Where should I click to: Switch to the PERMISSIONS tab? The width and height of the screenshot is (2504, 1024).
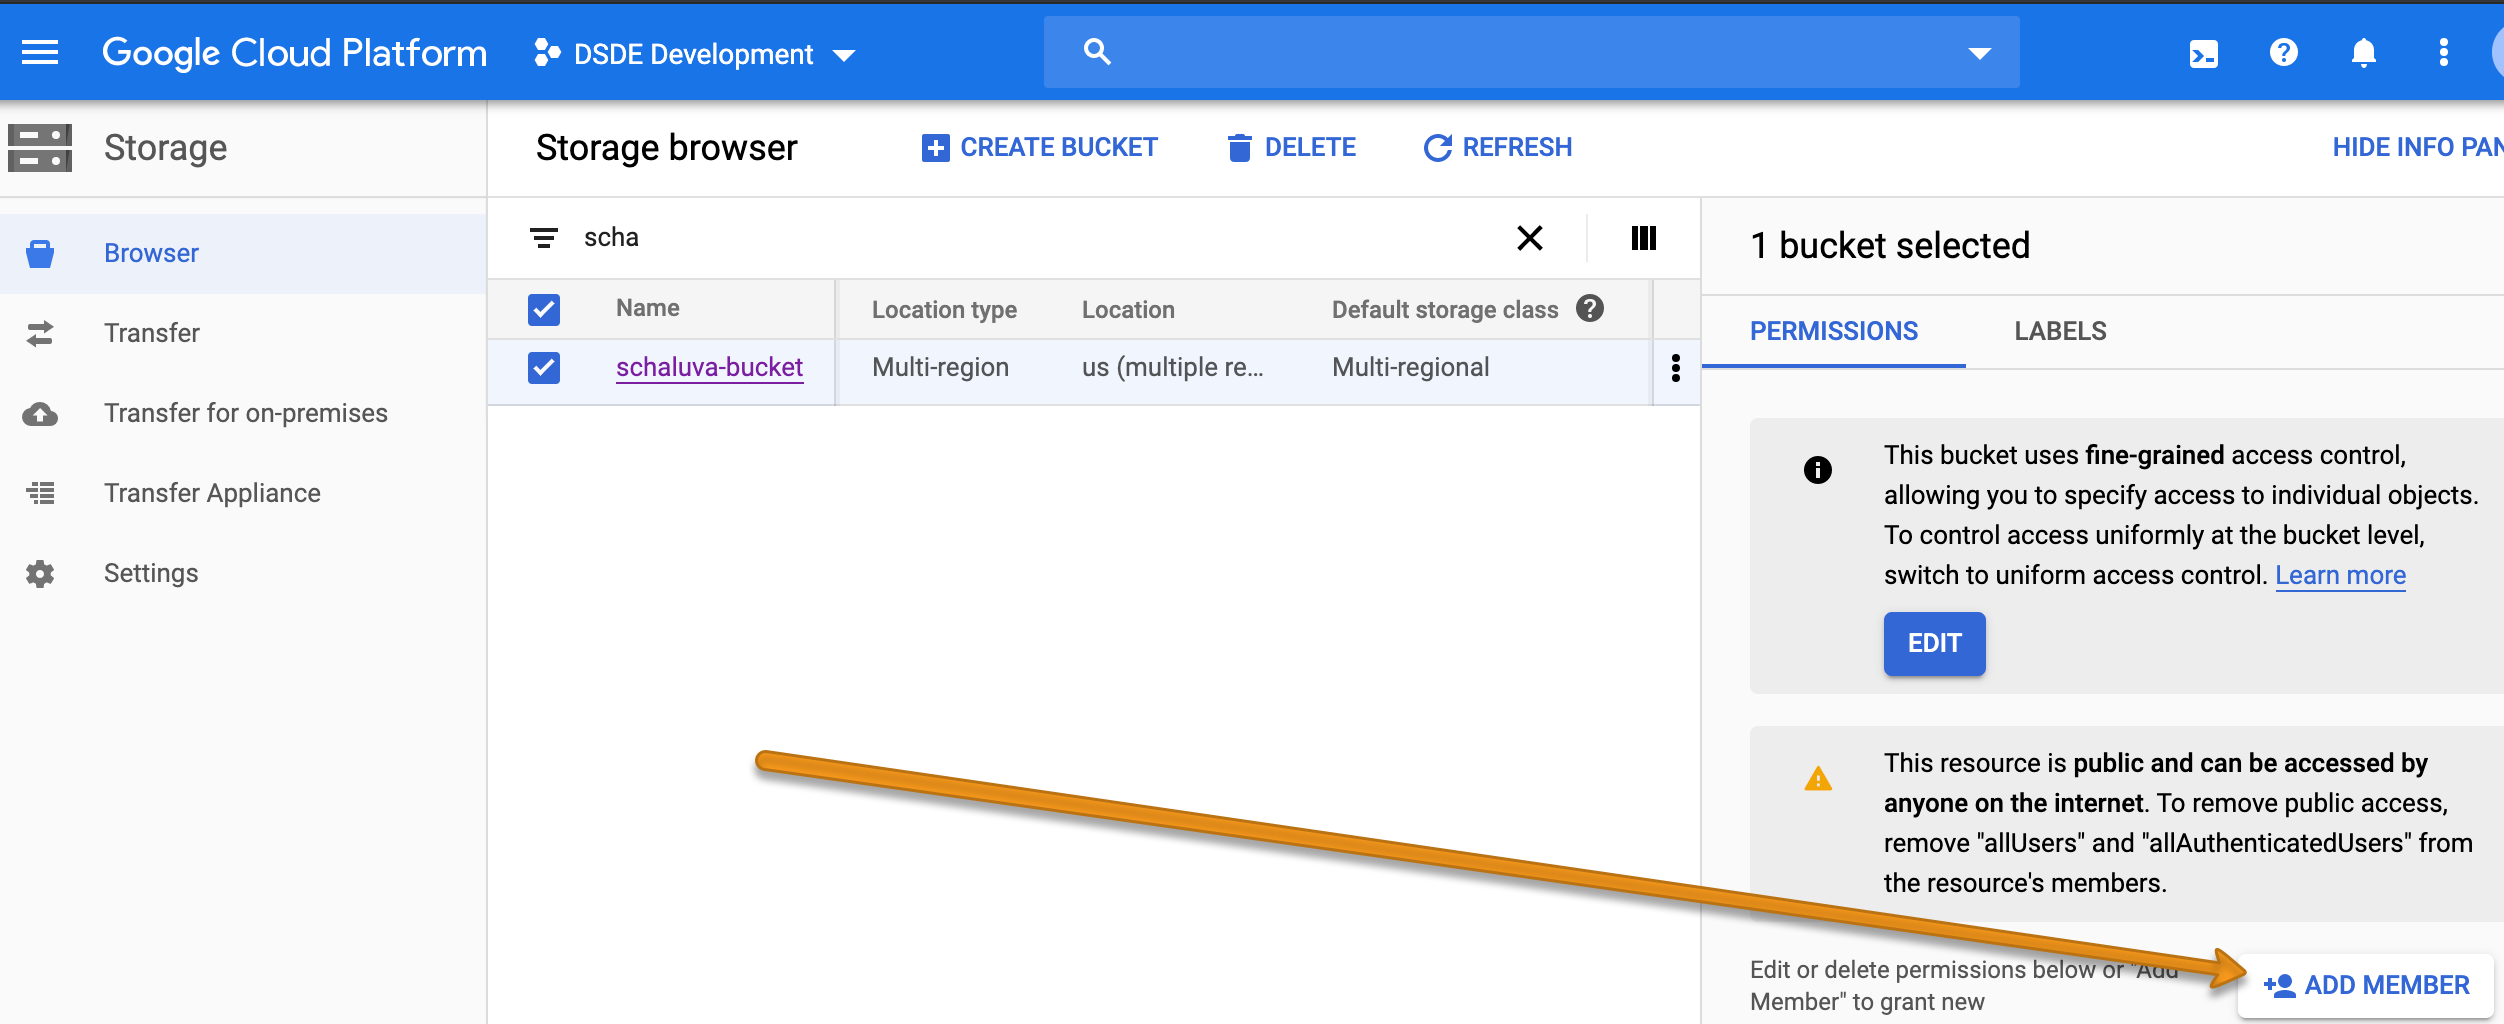[1834, 331]
